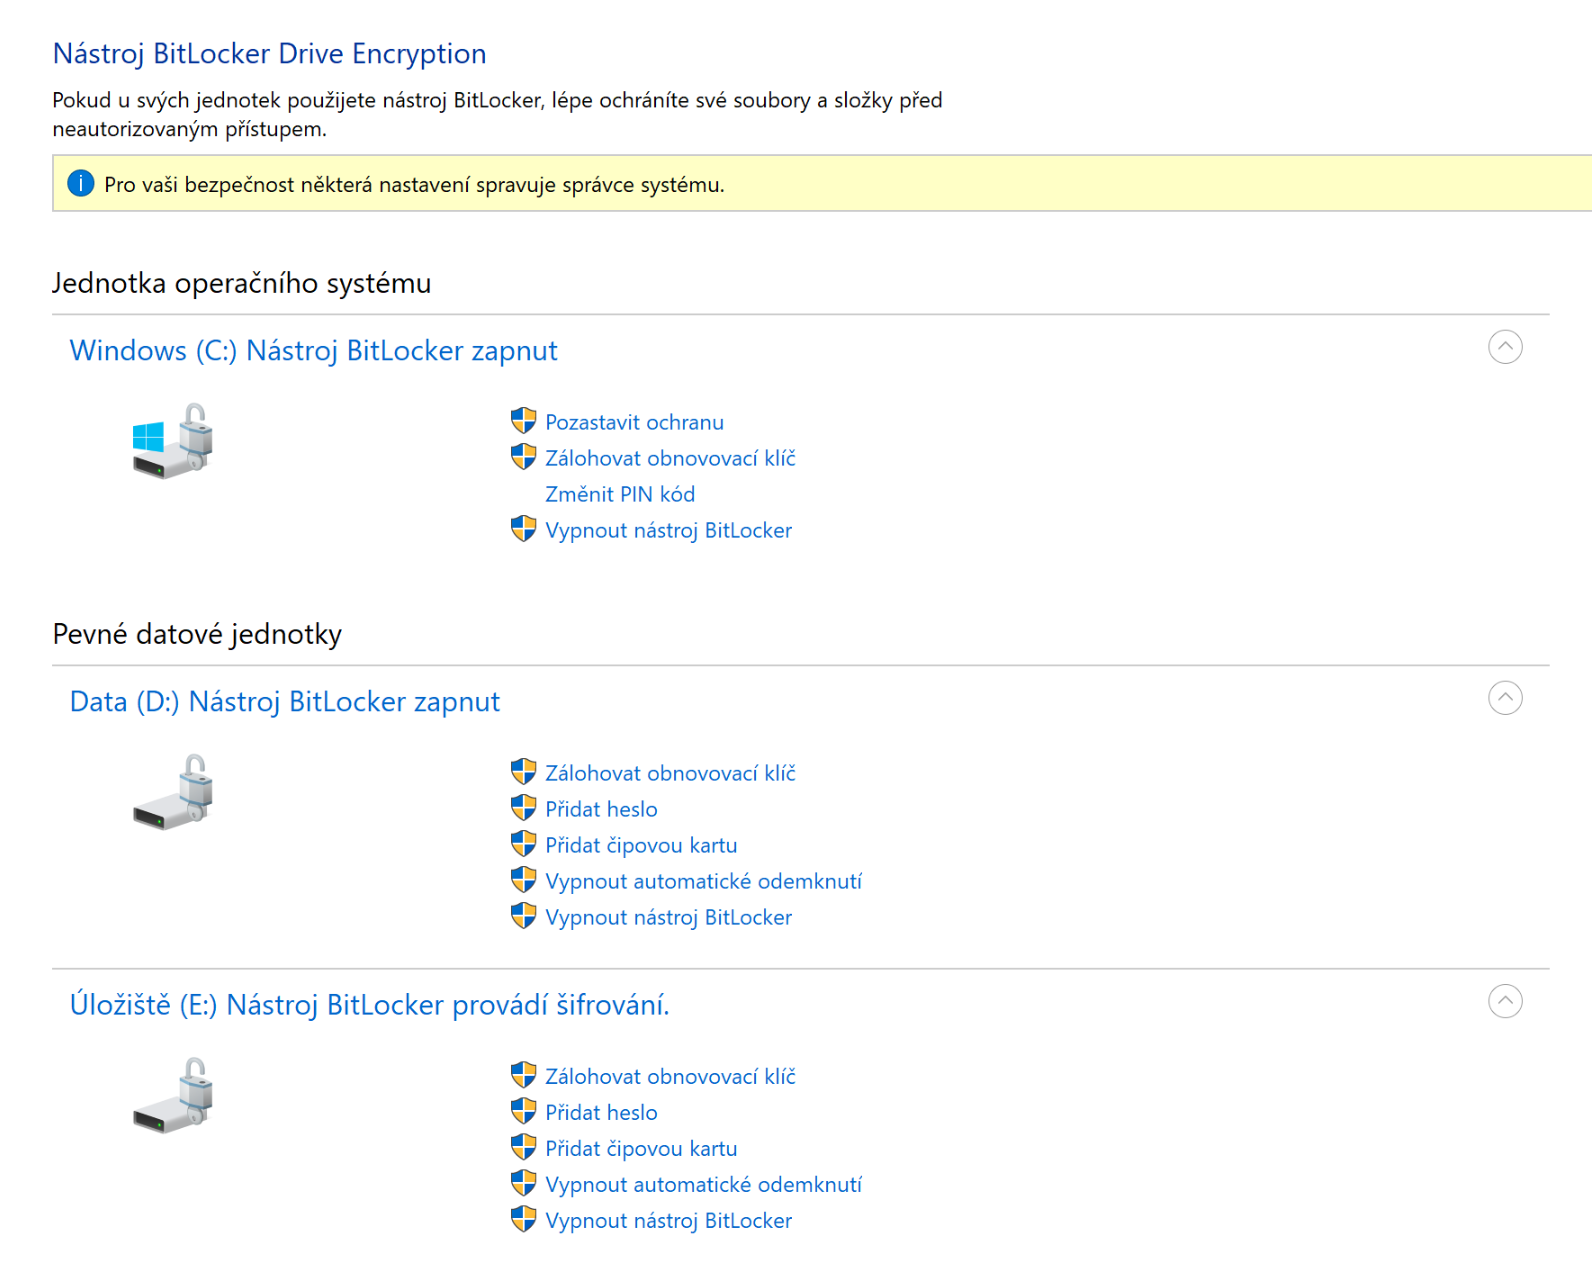Click the Úložiště (E:) locked drive icon
This screenshot has height=1285, width=1592.
[x=172, y=1095]
